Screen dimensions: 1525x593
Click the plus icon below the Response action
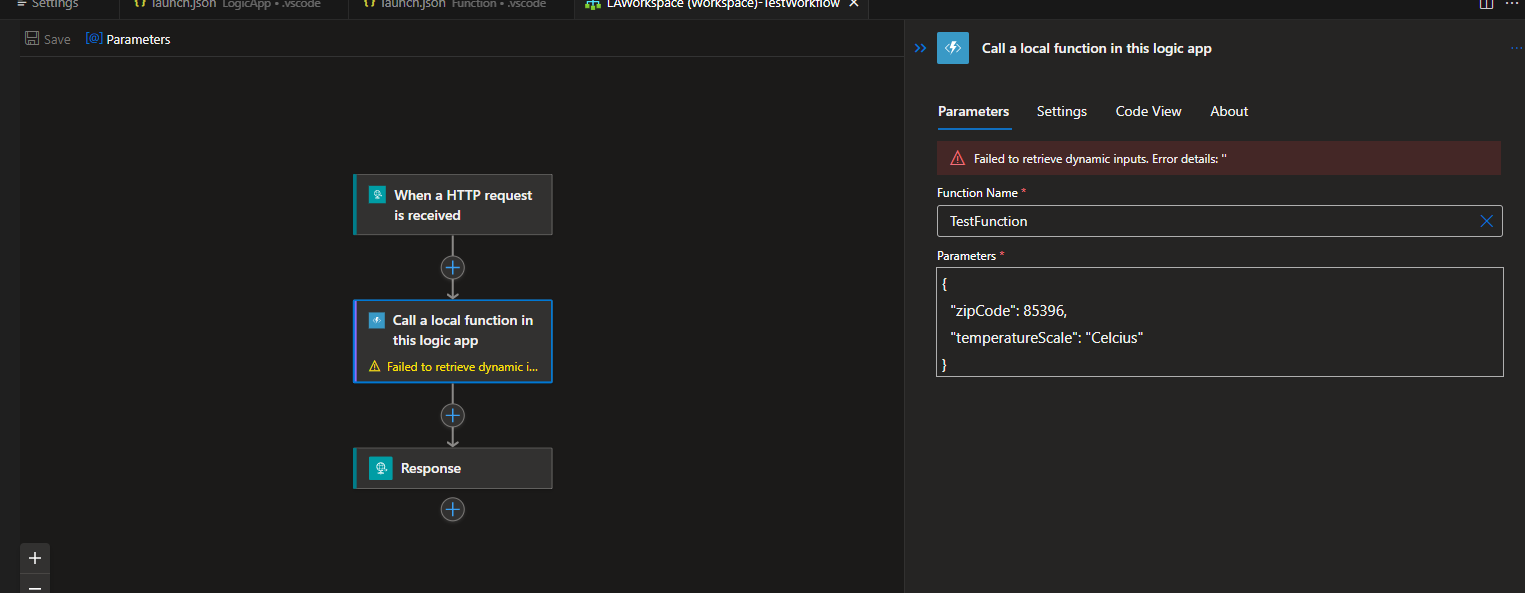coord(452,509)
